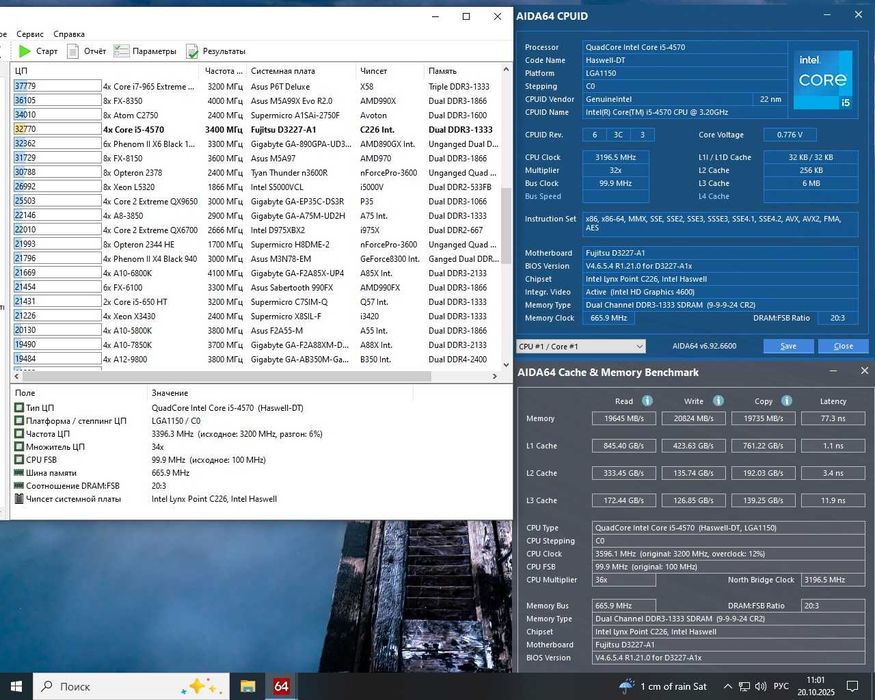Click the horizontal scrollbar right arrow

coord(494,376)
